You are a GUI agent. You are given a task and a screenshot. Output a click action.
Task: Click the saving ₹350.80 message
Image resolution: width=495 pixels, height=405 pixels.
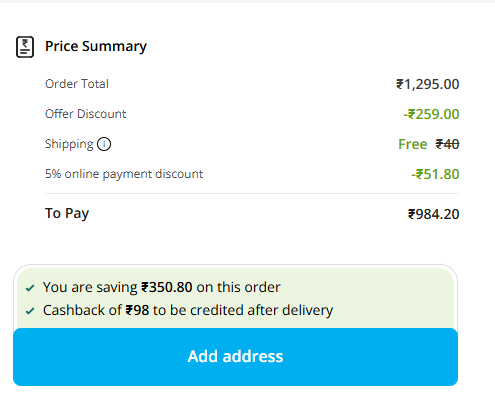pyautogui.click(x=162, y=287)
